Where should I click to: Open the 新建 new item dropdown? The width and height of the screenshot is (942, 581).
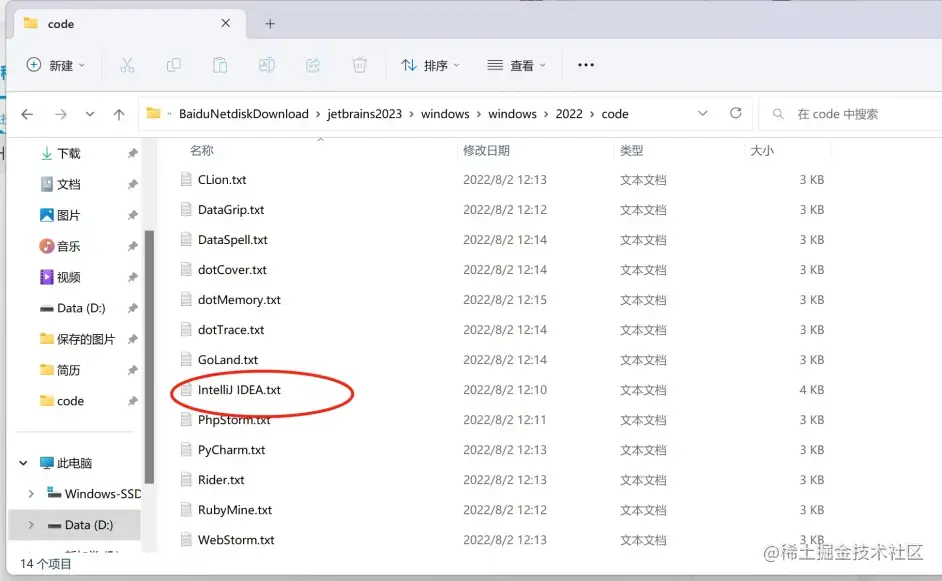[x=55, y=65]
